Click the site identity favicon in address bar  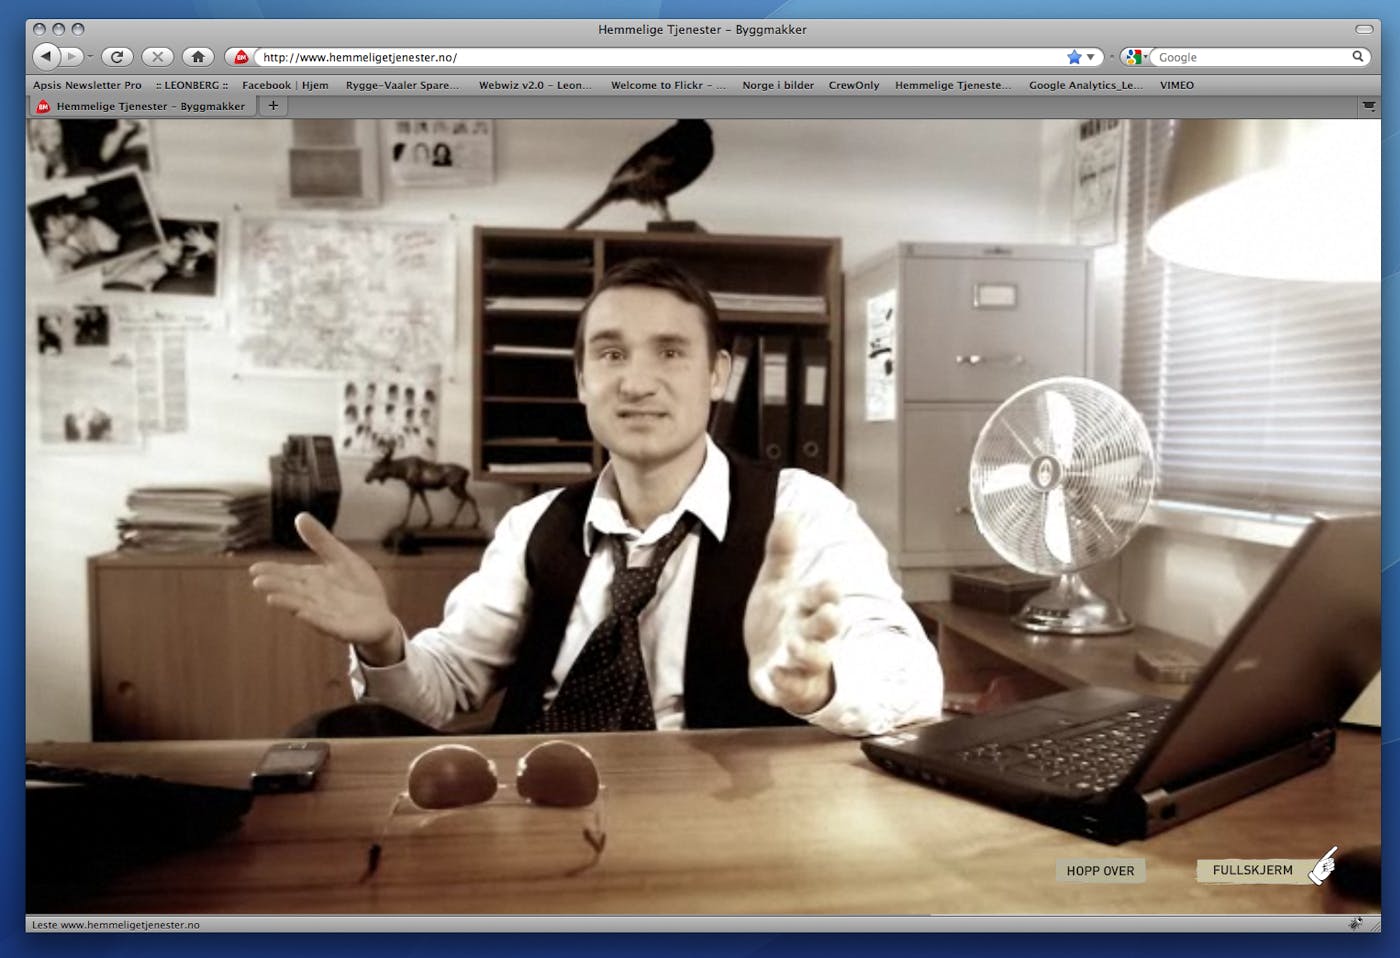[x=241, y=57]
